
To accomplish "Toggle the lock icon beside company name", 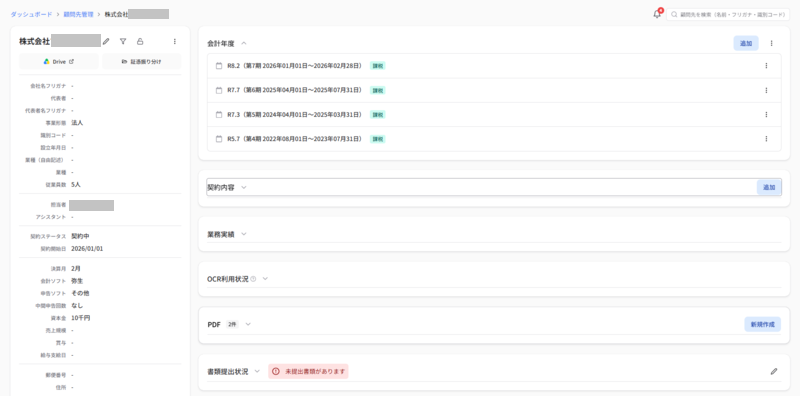I will tap(140, 41).
